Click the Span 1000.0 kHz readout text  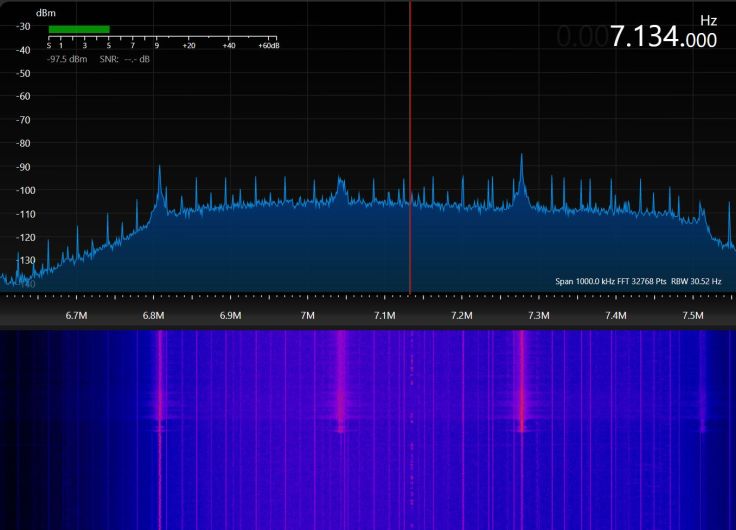point(587,282)
